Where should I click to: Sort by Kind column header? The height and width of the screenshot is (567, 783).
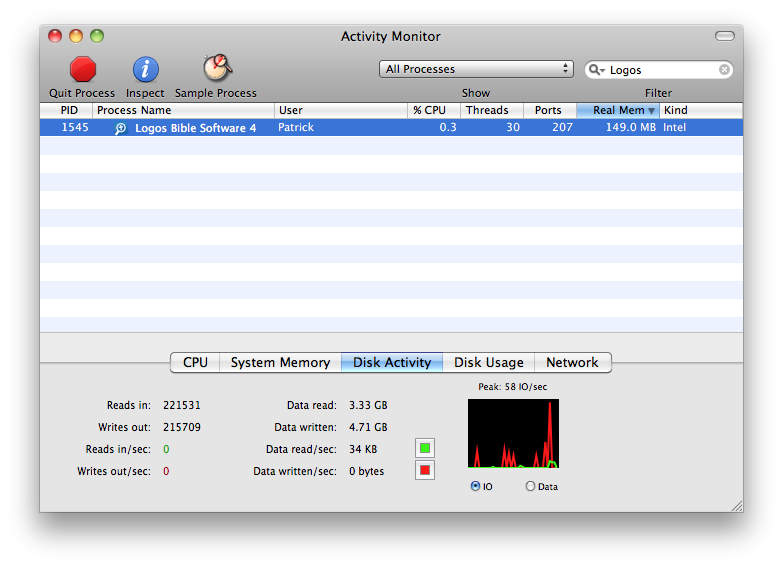701,110
